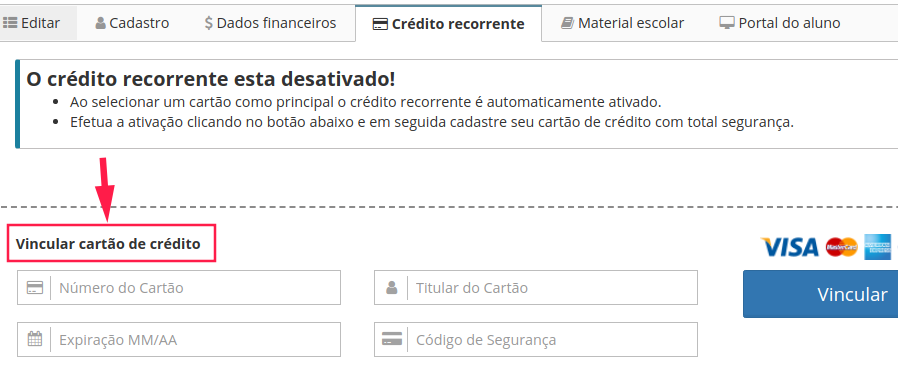The width and height of the screenshot is (898, 389).
Task: Click the calendar icon beside Expiração field
Action: click(35, 339)
